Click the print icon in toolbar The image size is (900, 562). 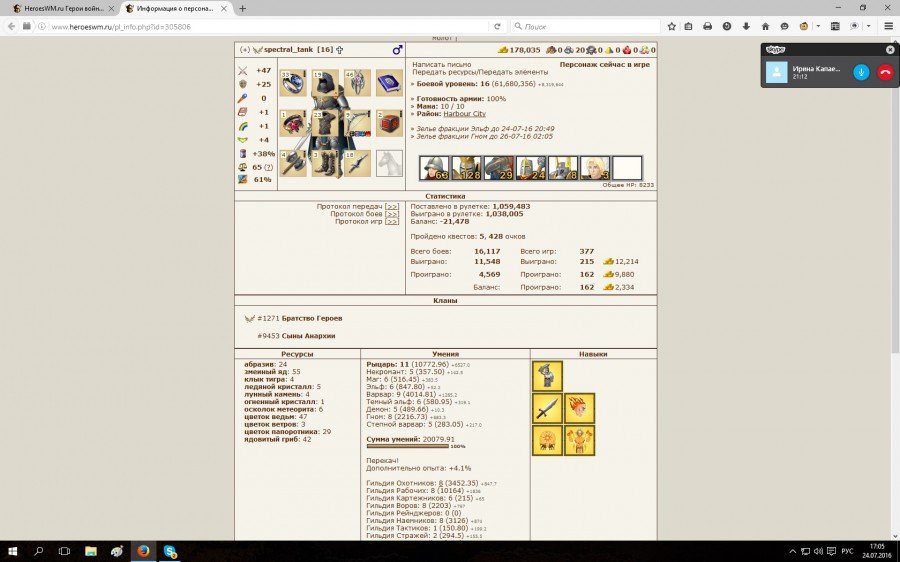[x=707, y=26]
